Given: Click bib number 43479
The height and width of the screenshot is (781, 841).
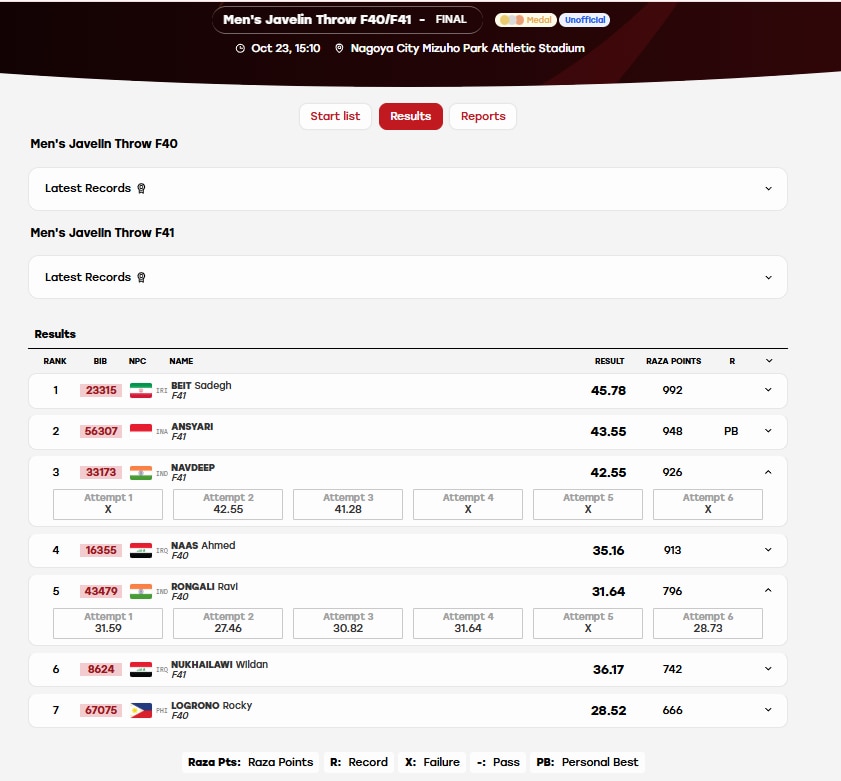Looking at the screenshot, I should (x=101, y=591).
